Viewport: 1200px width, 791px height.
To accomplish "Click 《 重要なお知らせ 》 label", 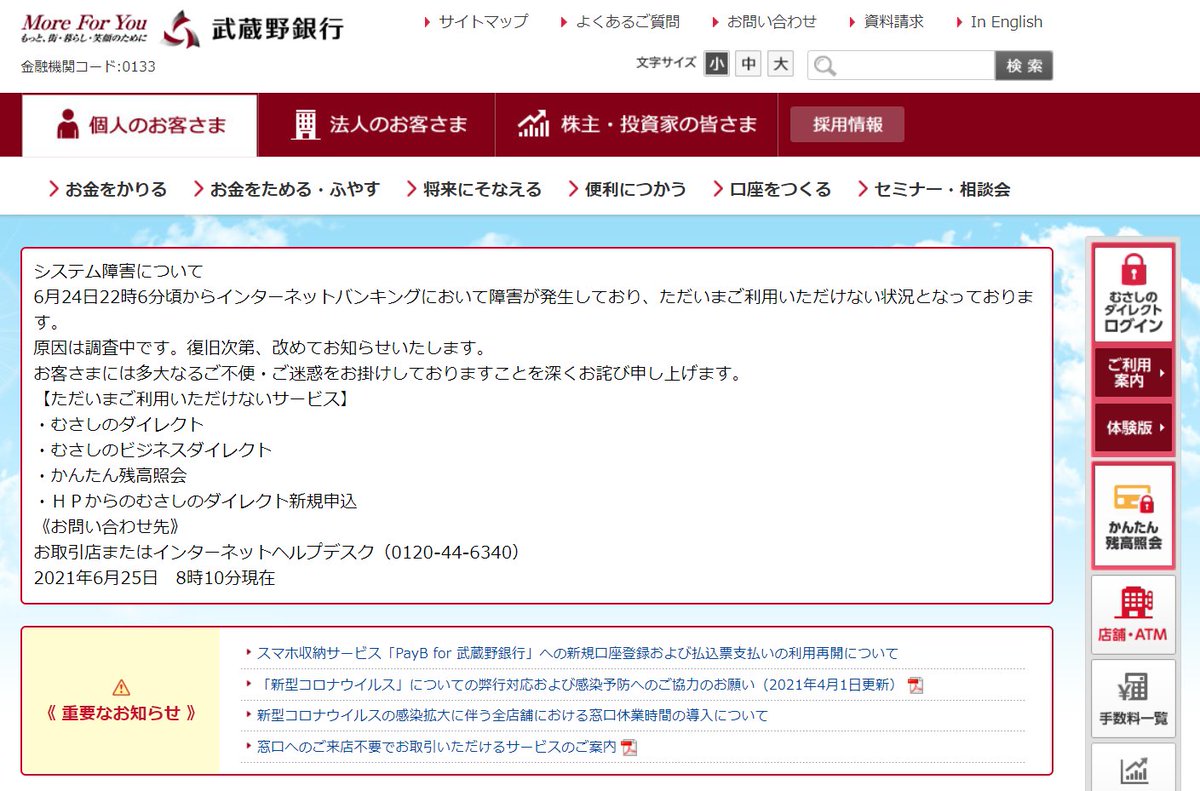I will (x=120, y=713).
